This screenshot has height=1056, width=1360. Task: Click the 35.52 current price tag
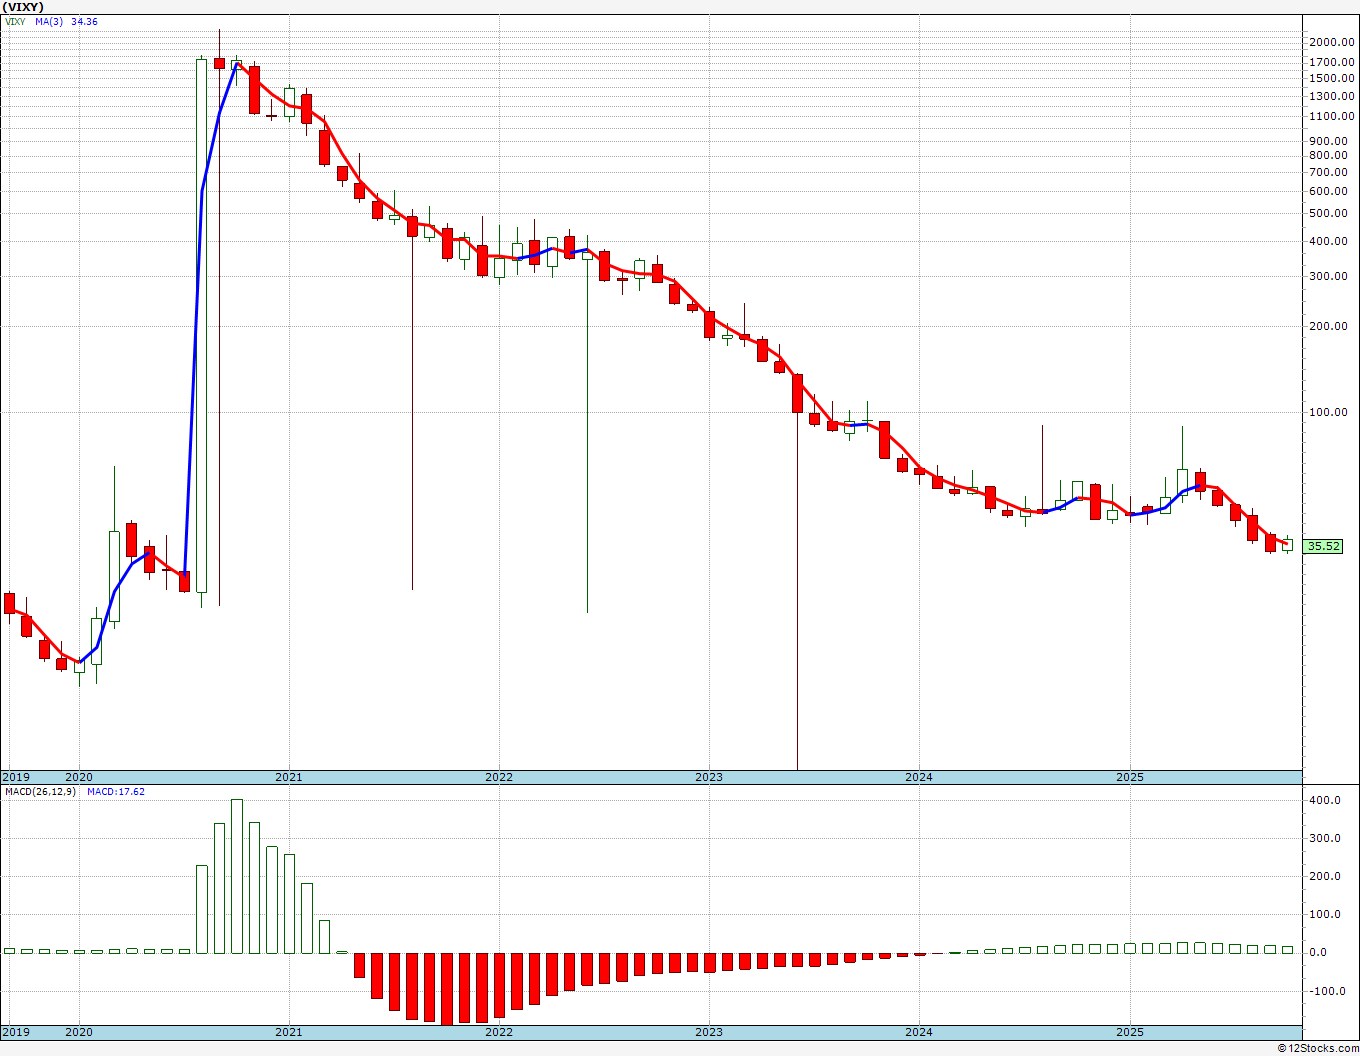[x=1324, y=546]
